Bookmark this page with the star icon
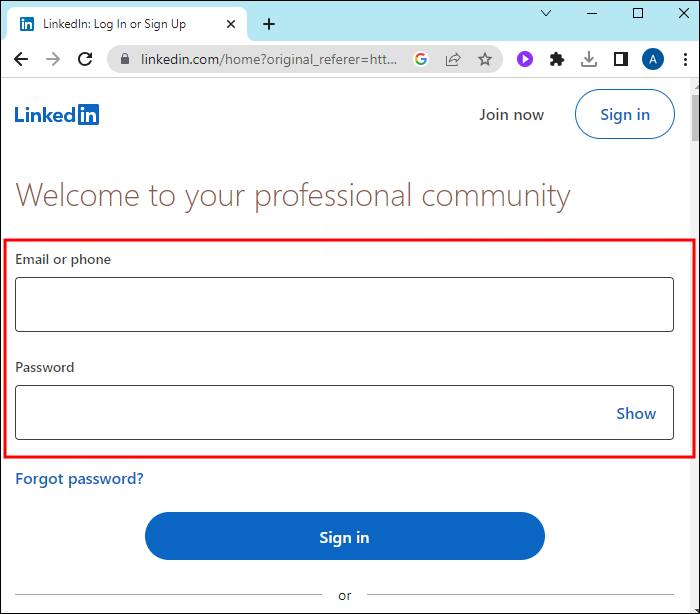This screenshot has width=700, height=614. pyautogui.click(x=485, y=59)
